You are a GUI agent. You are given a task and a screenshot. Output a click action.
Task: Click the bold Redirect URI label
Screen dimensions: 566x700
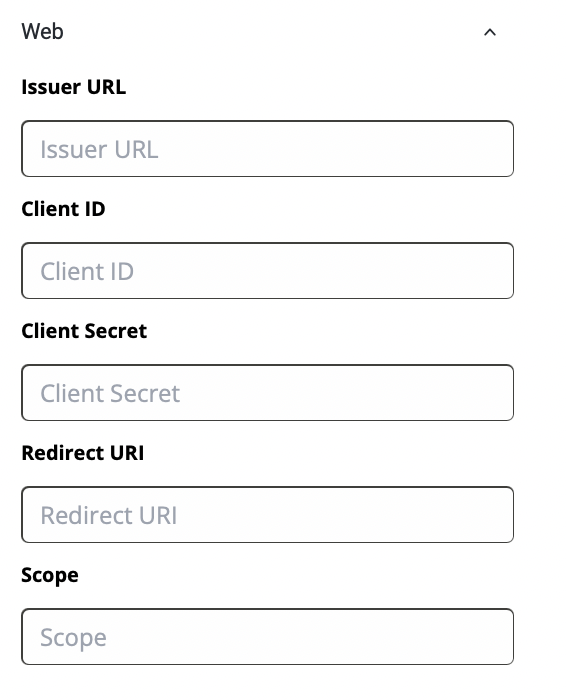coord(83,453)
